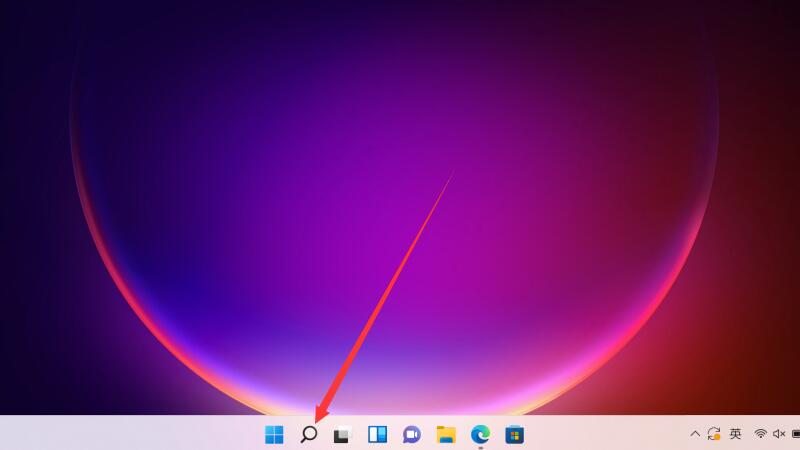
Task: Click the thin upper tail of red arrow
Action: coord(440,190)
